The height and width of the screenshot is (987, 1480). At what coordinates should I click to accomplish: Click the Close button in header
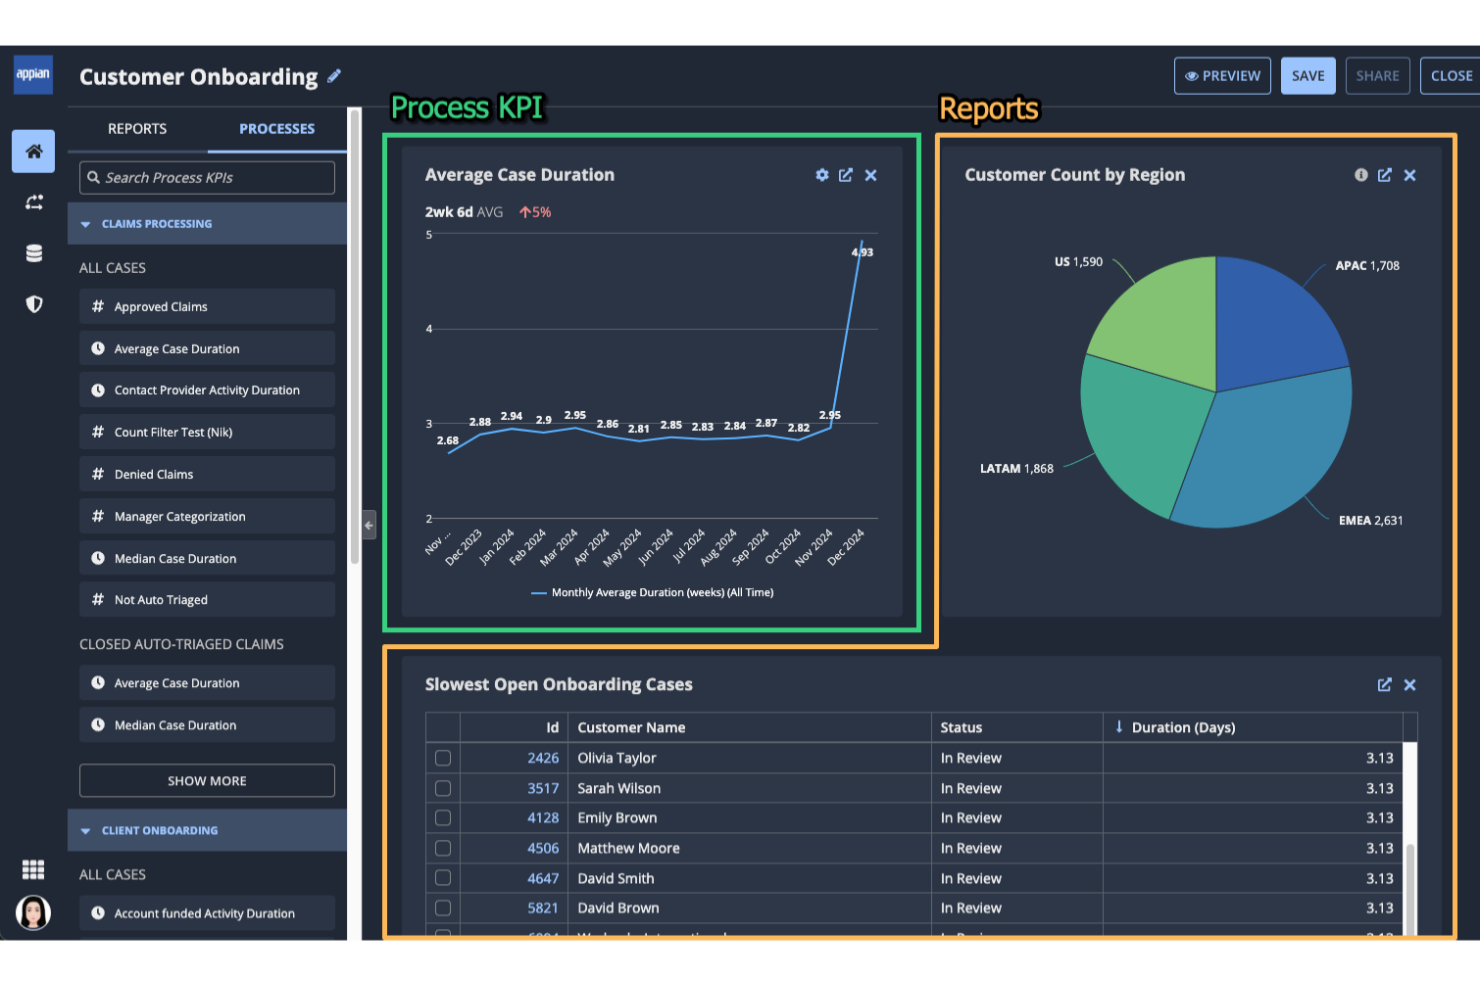tap(1450, 76)
